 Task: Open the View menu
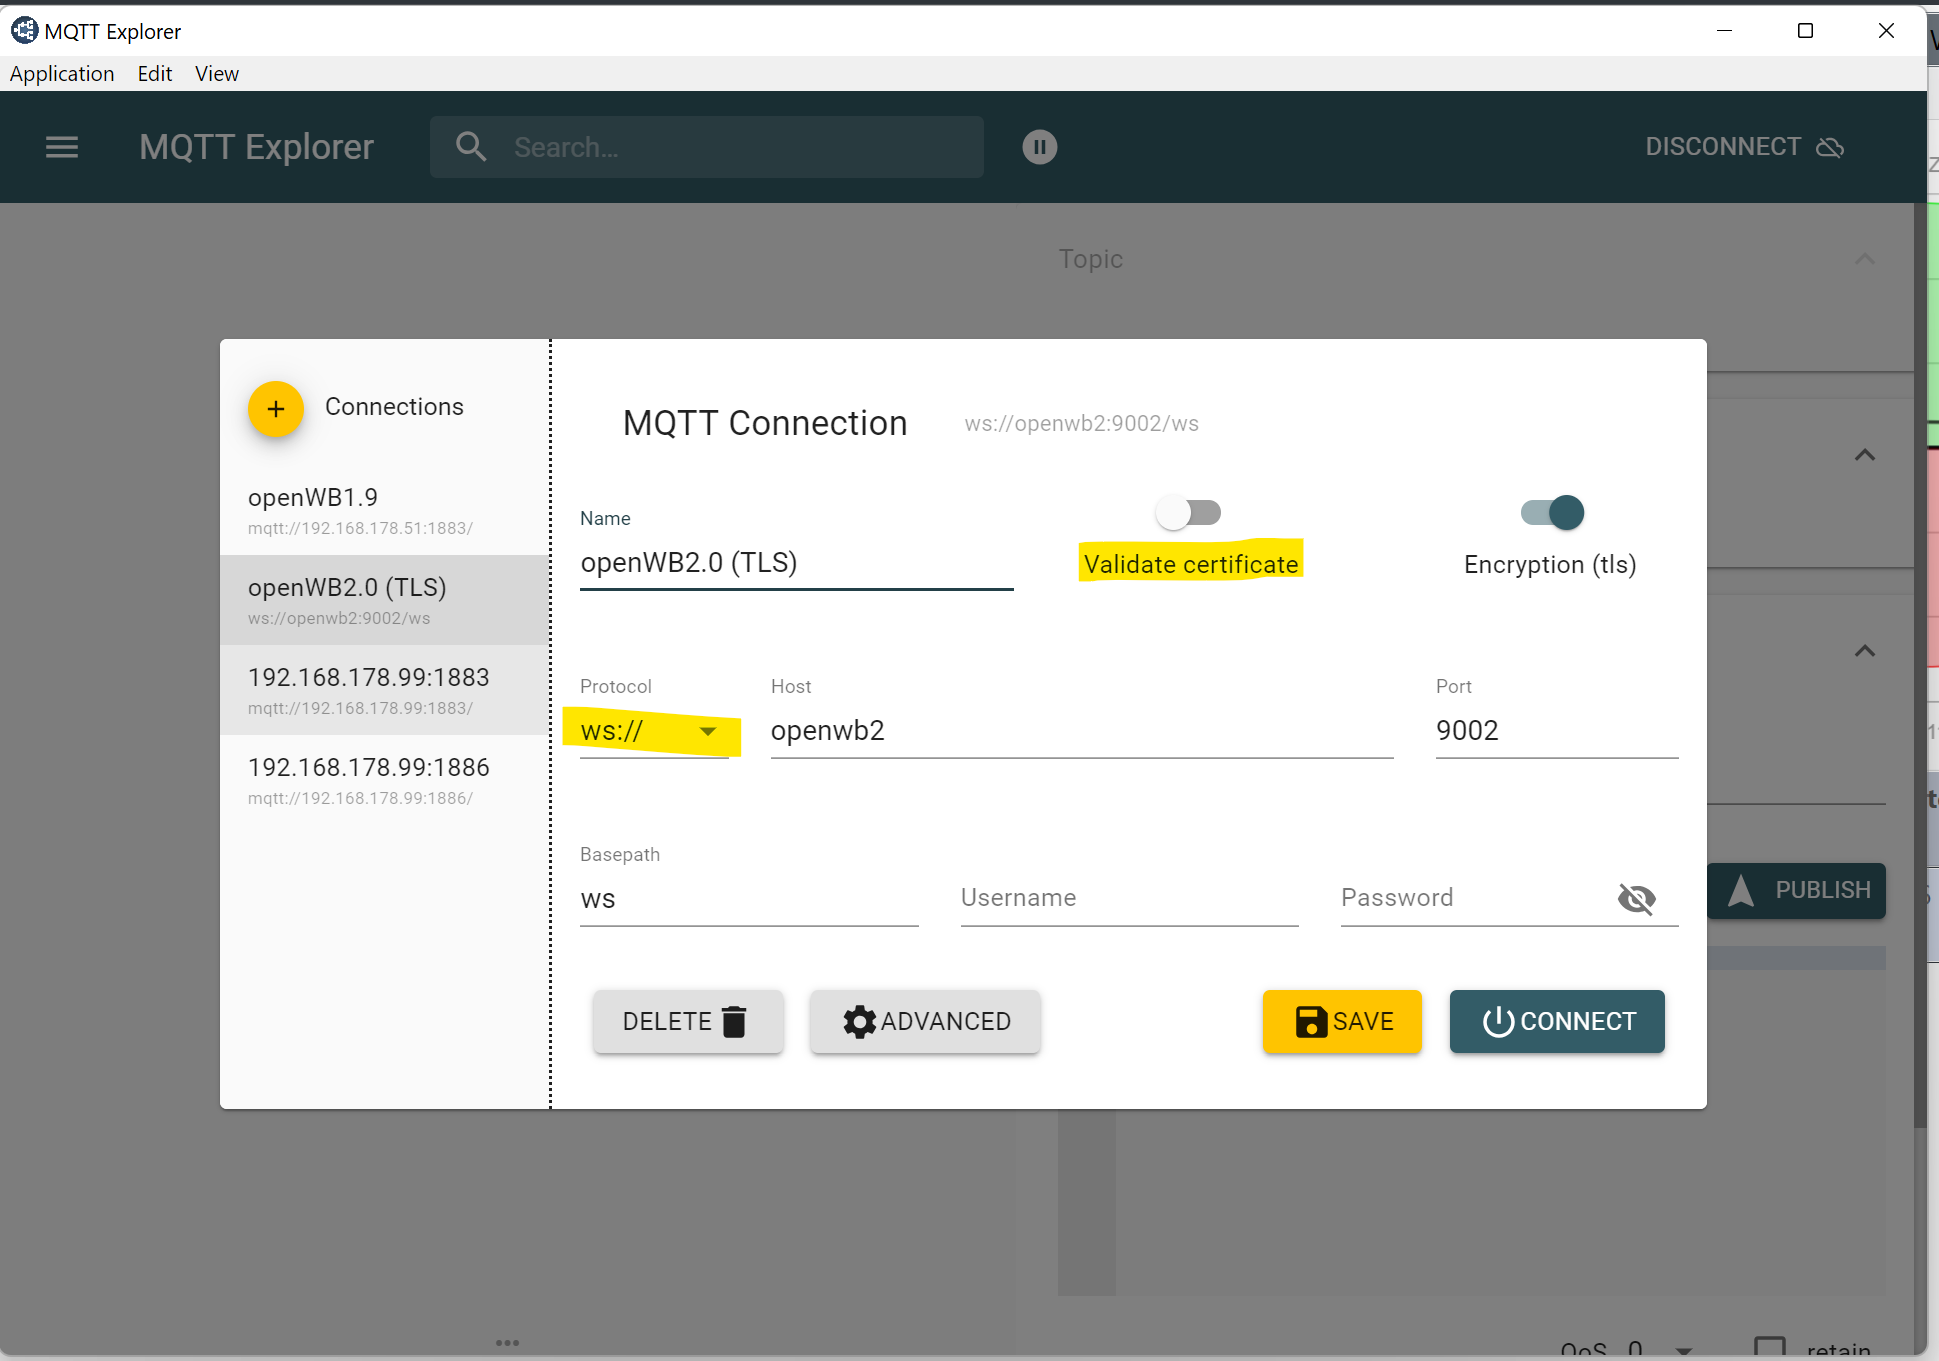tap(216, 74)
